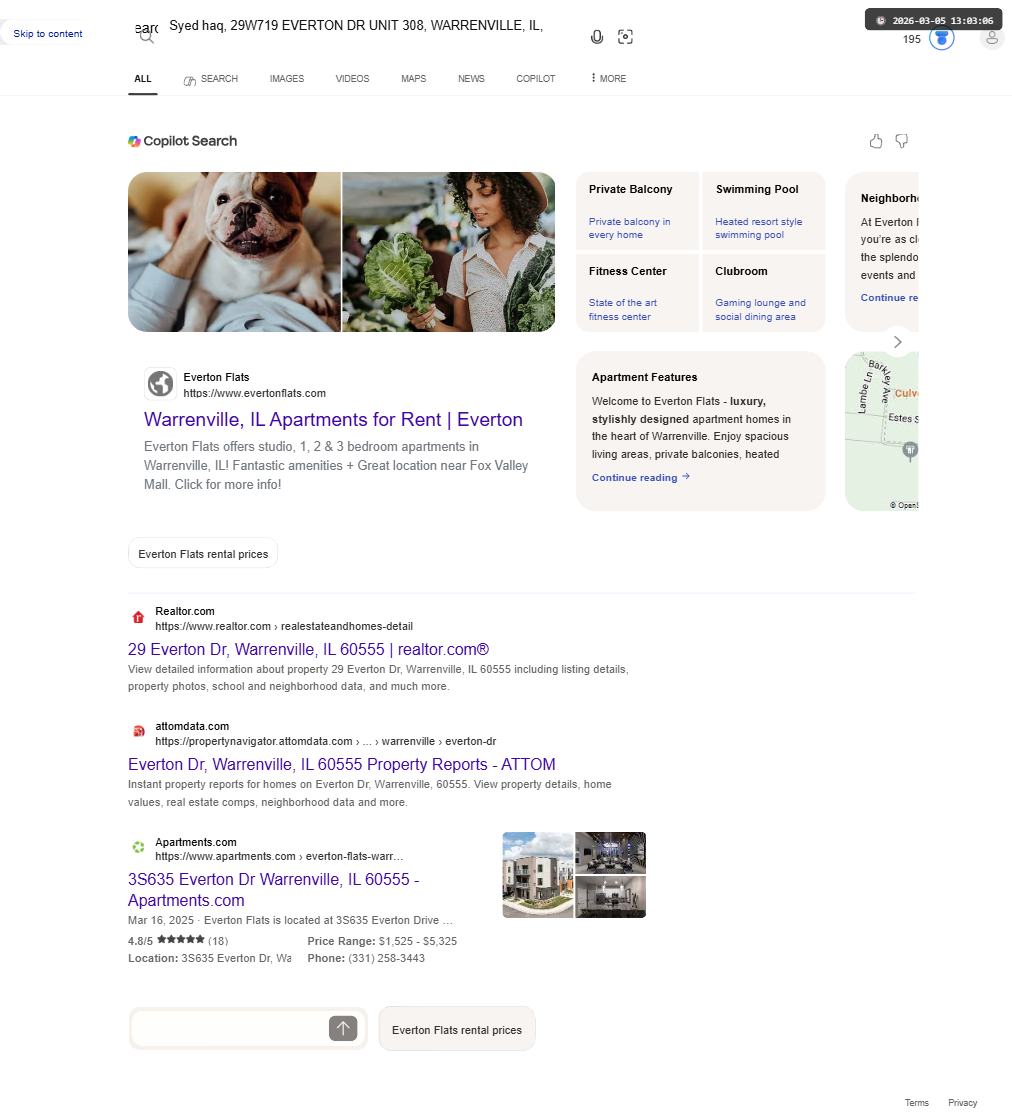Click the https://www.evertonflats.com URL
Screen dimensions: 1012x1120
pyautogui.click(x=254, y=394)
